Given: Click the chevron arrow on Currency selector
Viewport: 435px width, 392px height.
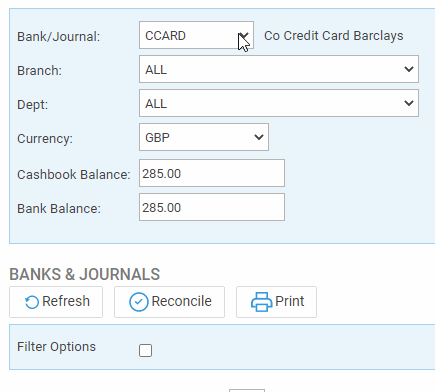Looking at the screenshot, I should pos(259,137).
